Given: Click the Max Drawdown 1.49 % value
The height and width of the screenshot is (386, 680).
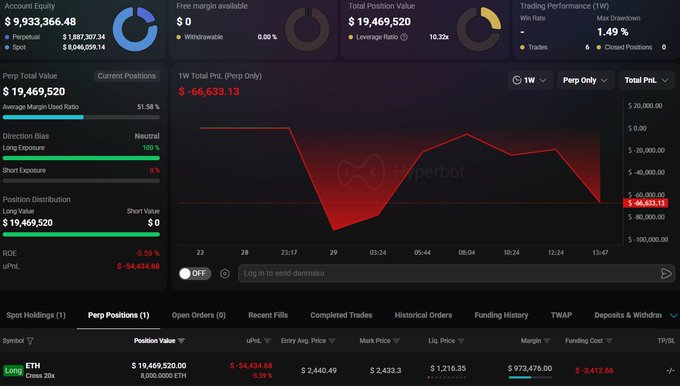Looking at the screenshot, I should point(612,32).
